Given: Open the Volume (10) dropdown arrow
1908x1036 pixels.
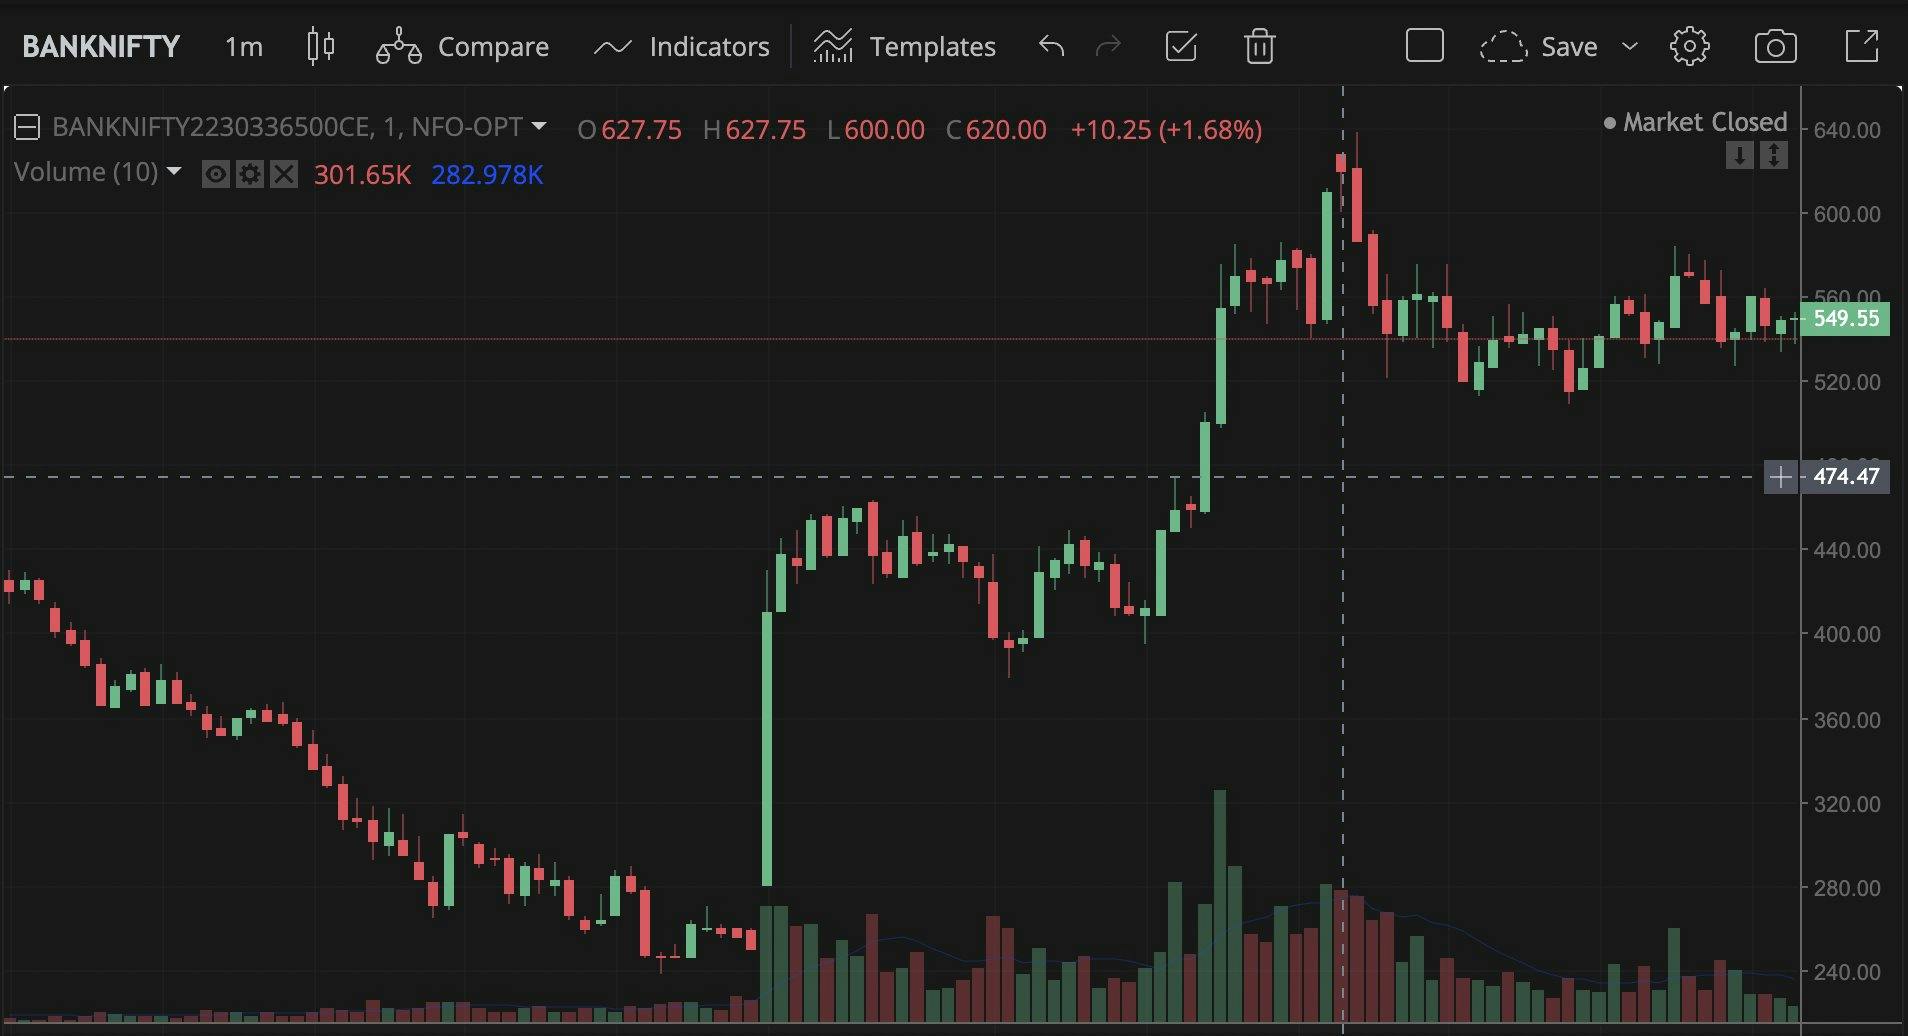Looking at the screenshot, I should 174,172.
